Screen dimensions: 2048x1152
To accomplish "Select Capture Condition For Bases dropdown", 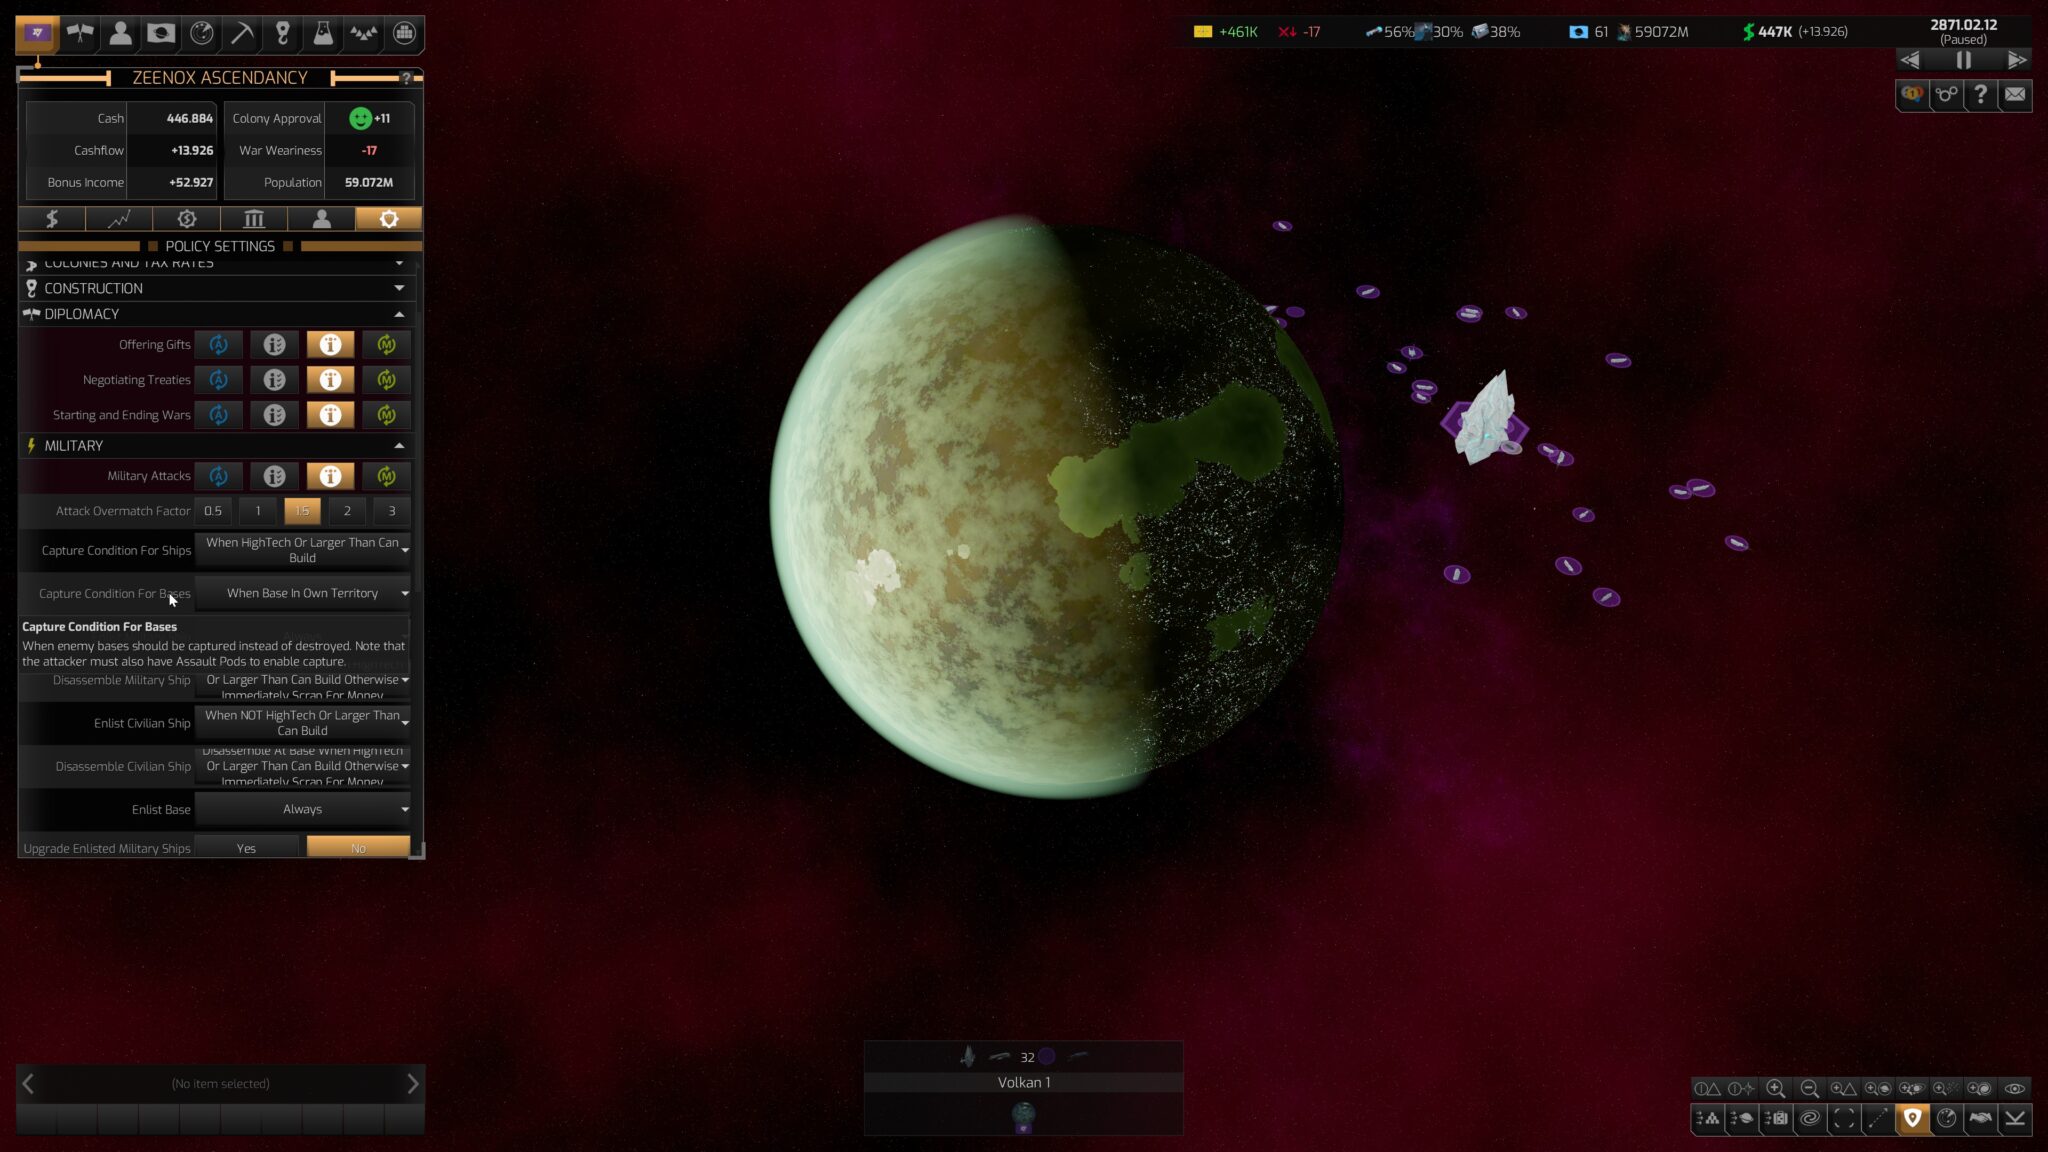I will coord(305,592).
